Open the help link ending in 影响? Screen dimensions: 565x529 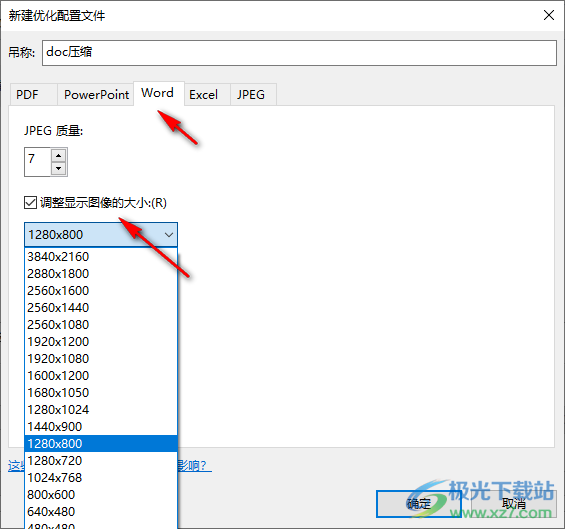pos(195,466)
